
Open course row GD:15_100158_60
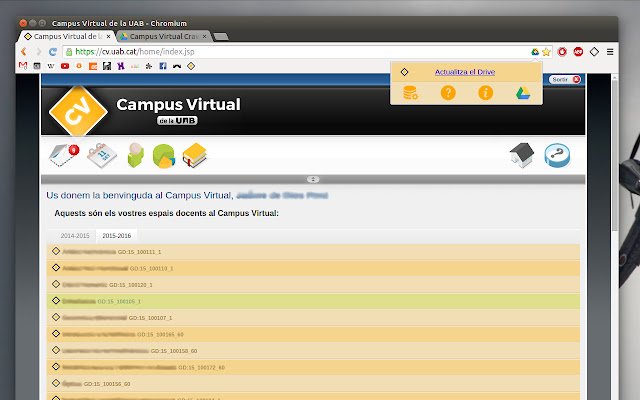313,351
